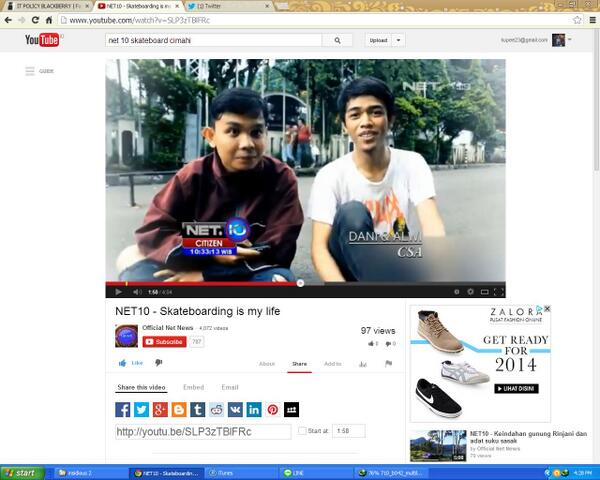Screen dimensions: 600x480
Task: Share to reddit
Action: point(216,410)
